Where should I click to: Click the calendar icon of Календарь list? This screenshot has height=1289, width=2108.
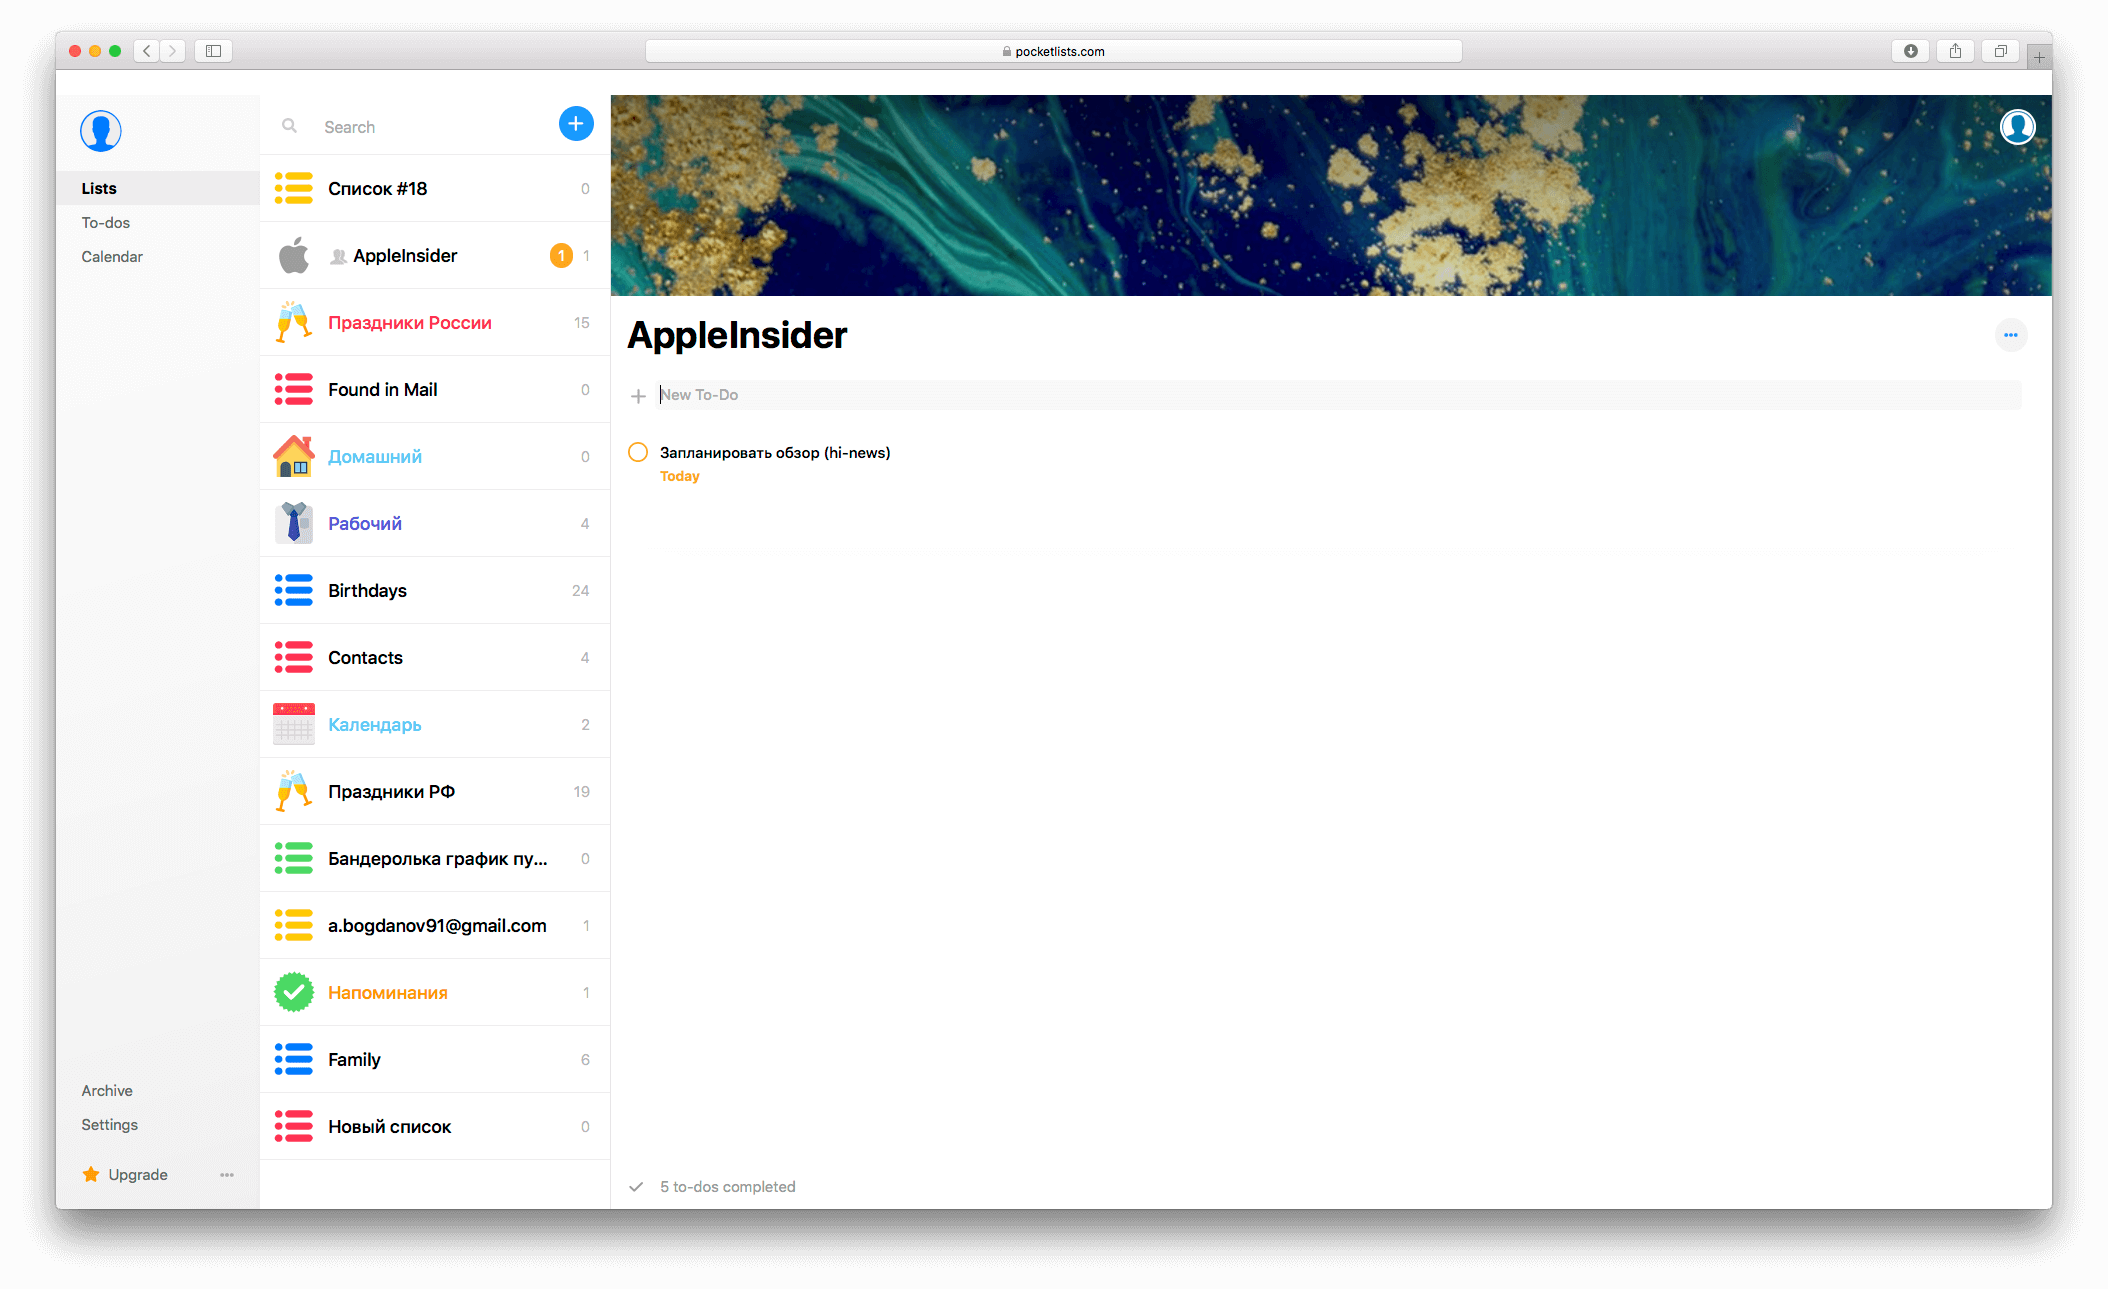(294, 724)
